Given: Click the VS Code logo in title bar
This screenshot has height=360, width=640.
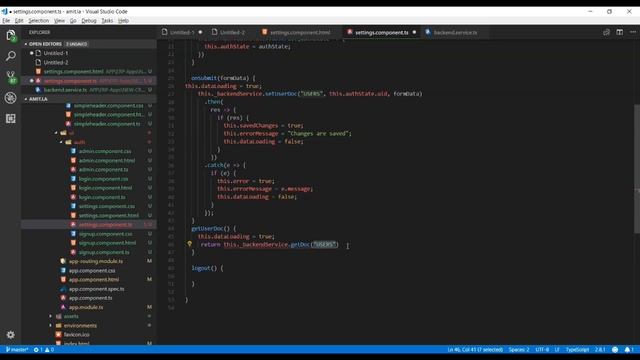Looking at the screenshot, I should click(x=4, y=11).
